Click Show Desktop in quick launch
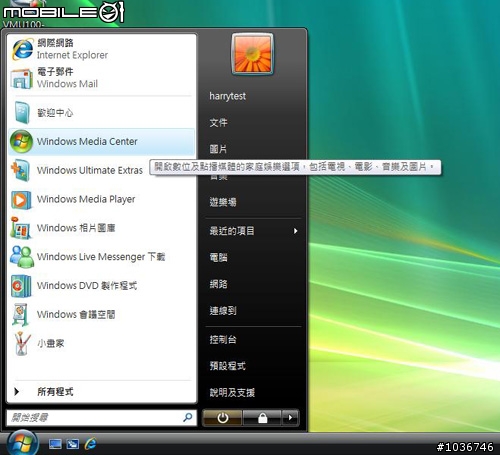500x455 pixels. coord(55,444)
